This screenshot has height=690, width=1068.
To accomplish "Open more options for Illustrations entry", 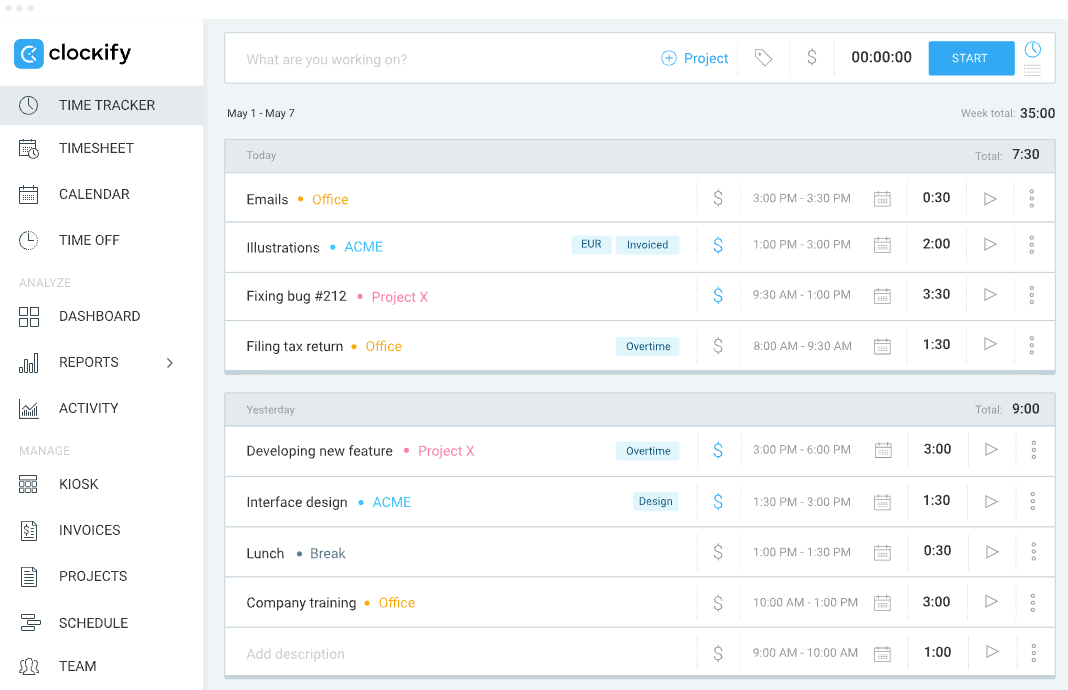I will (1032, 245).
